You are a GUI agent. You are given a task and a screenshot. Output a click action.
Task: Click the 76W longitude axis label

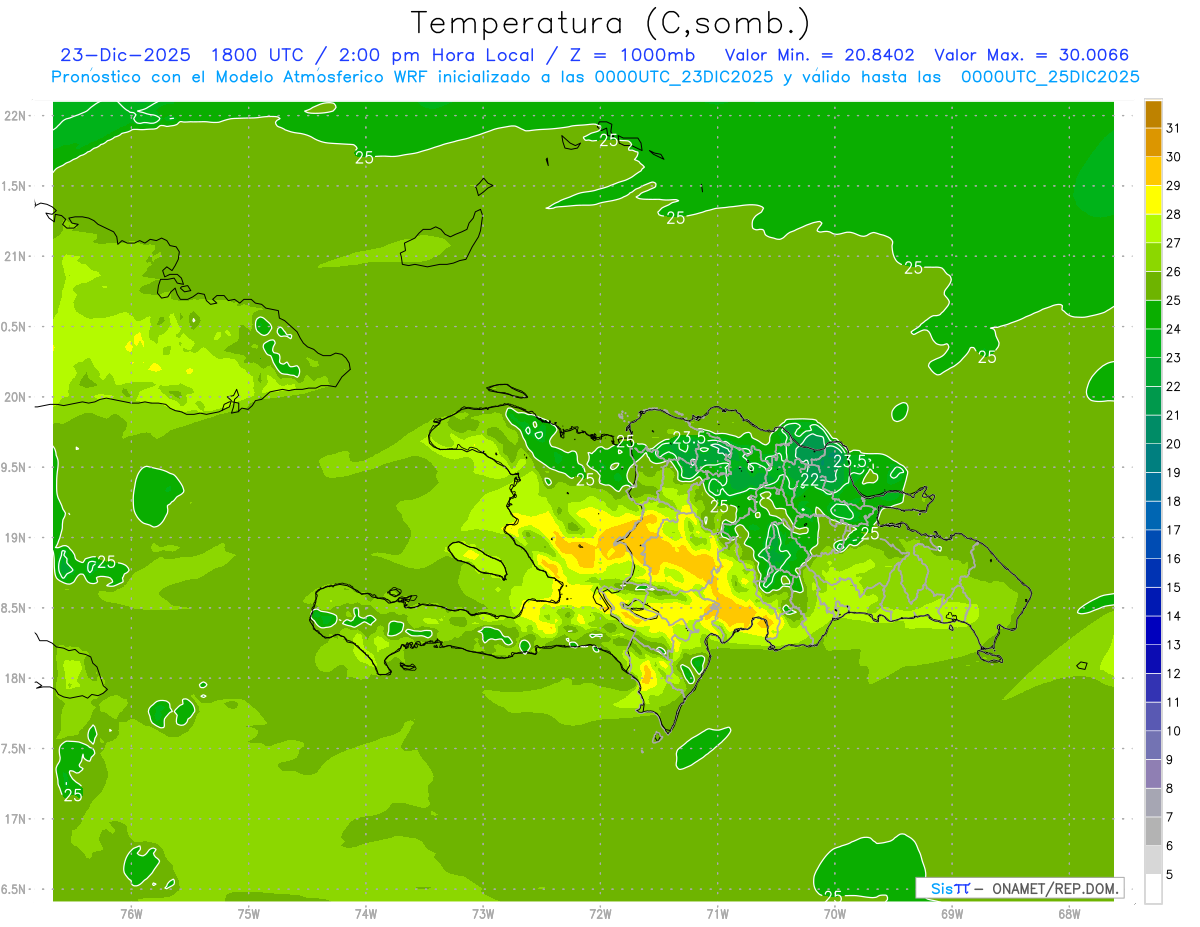click(x=131, y=913)
